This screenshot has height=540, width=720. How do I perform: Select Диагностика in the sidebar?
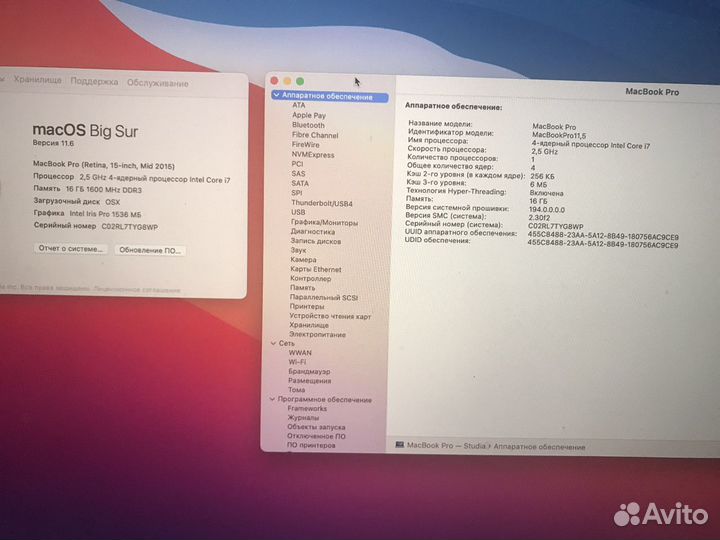tap(313, 232)
